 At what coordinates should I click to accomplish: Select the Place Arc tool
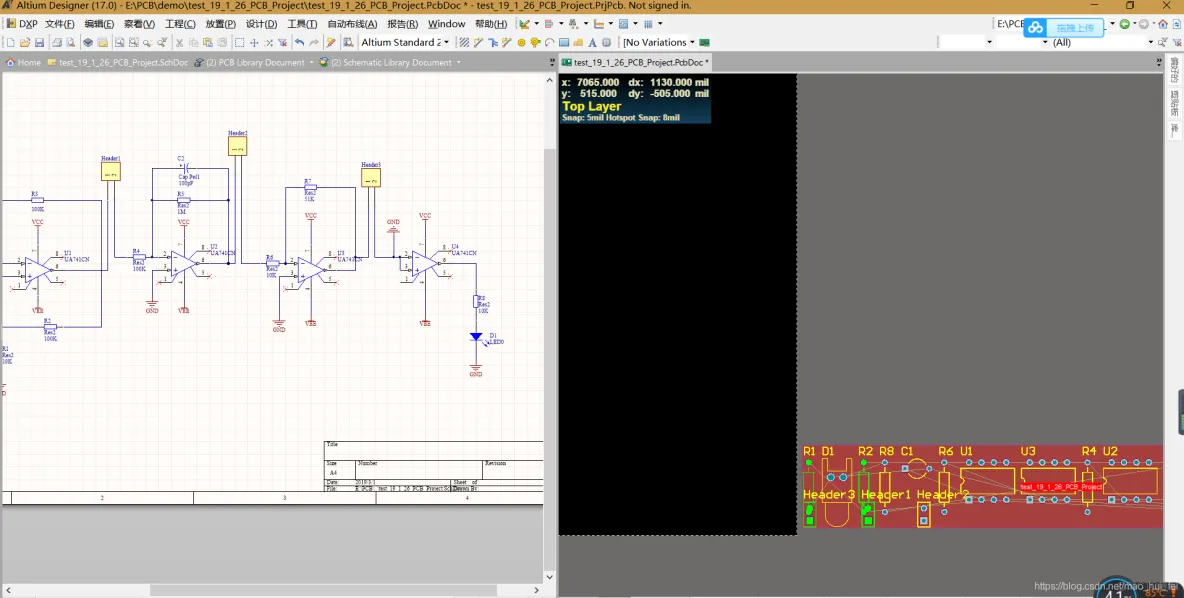pyautogui.click(x=550, y=42)
